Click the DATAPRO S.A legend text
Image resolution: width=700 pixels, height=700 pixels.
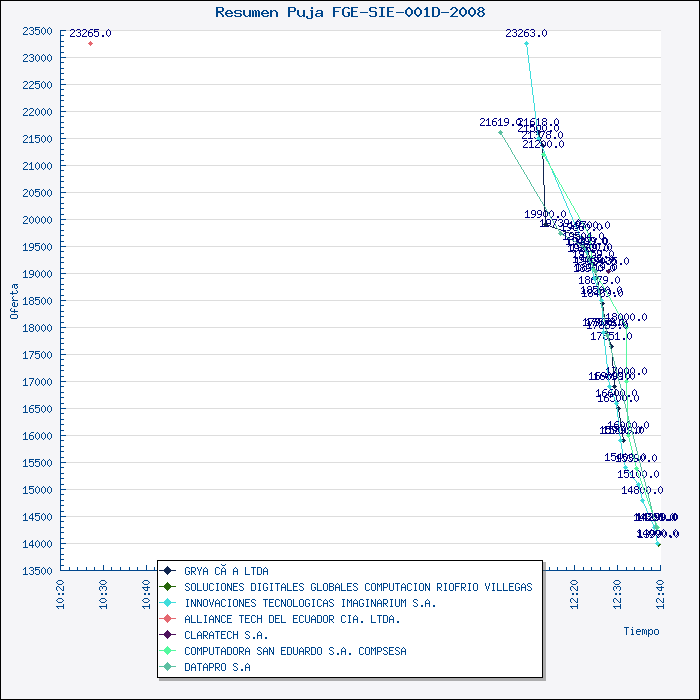[x=217, y=667]
